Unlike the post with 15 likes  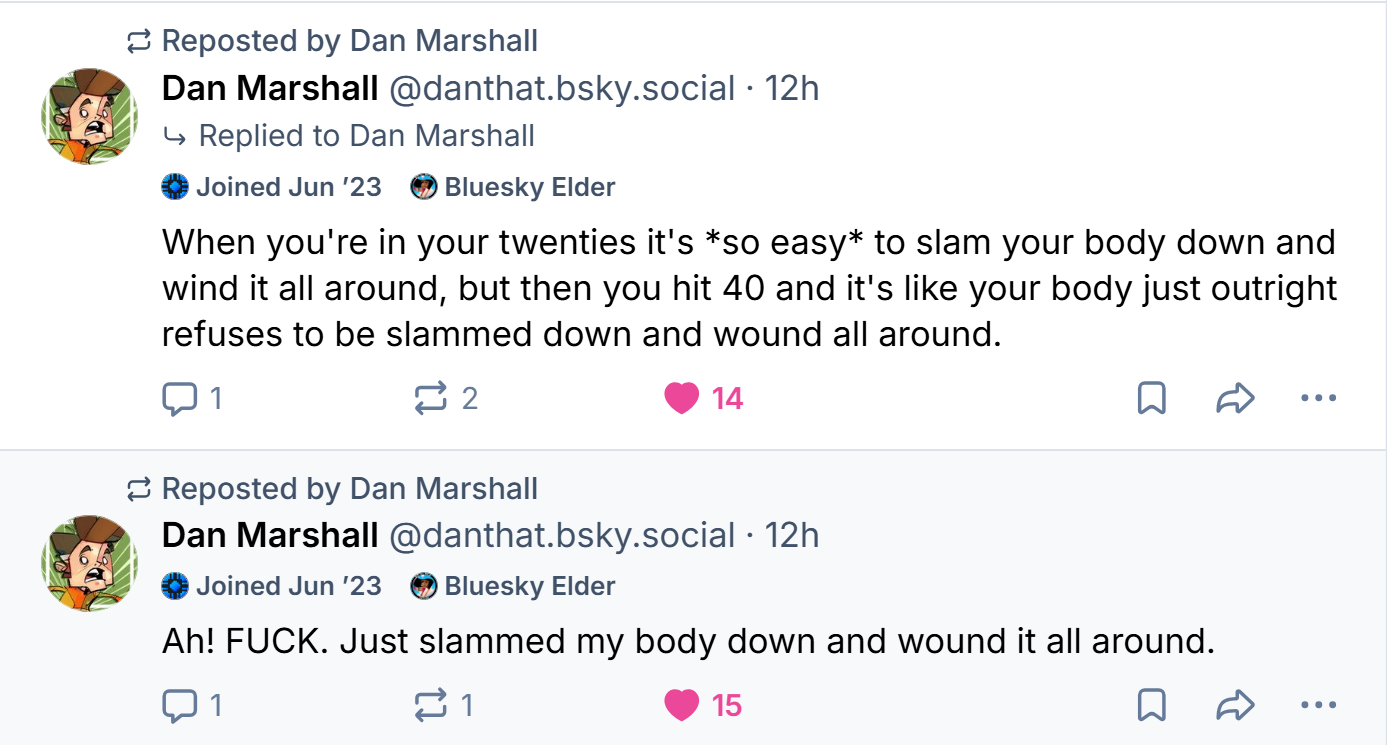point(682,706)
